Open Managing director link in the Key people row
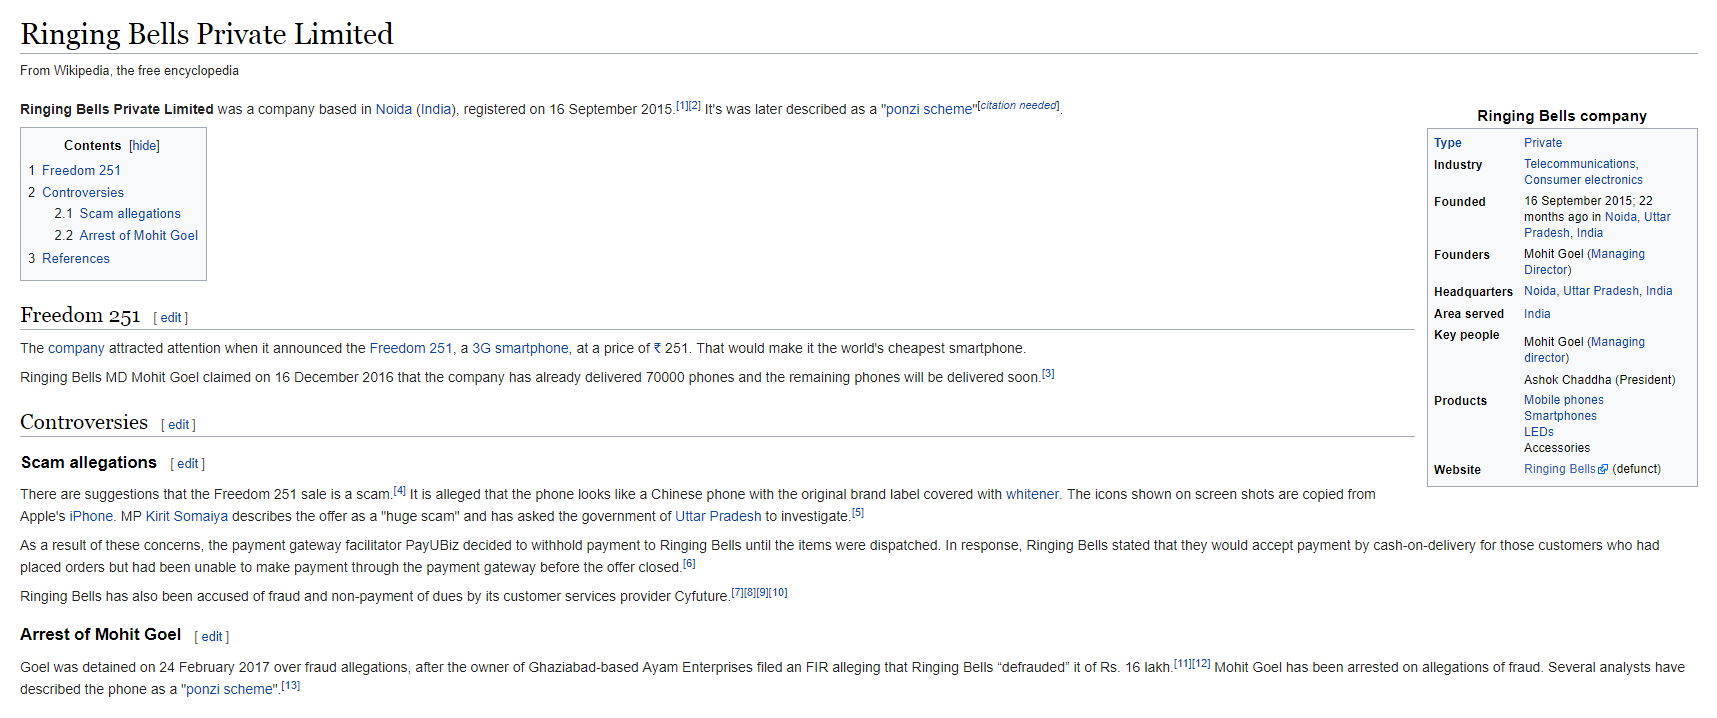Screen dimensions: 1717x718 tap(1585, 351)
